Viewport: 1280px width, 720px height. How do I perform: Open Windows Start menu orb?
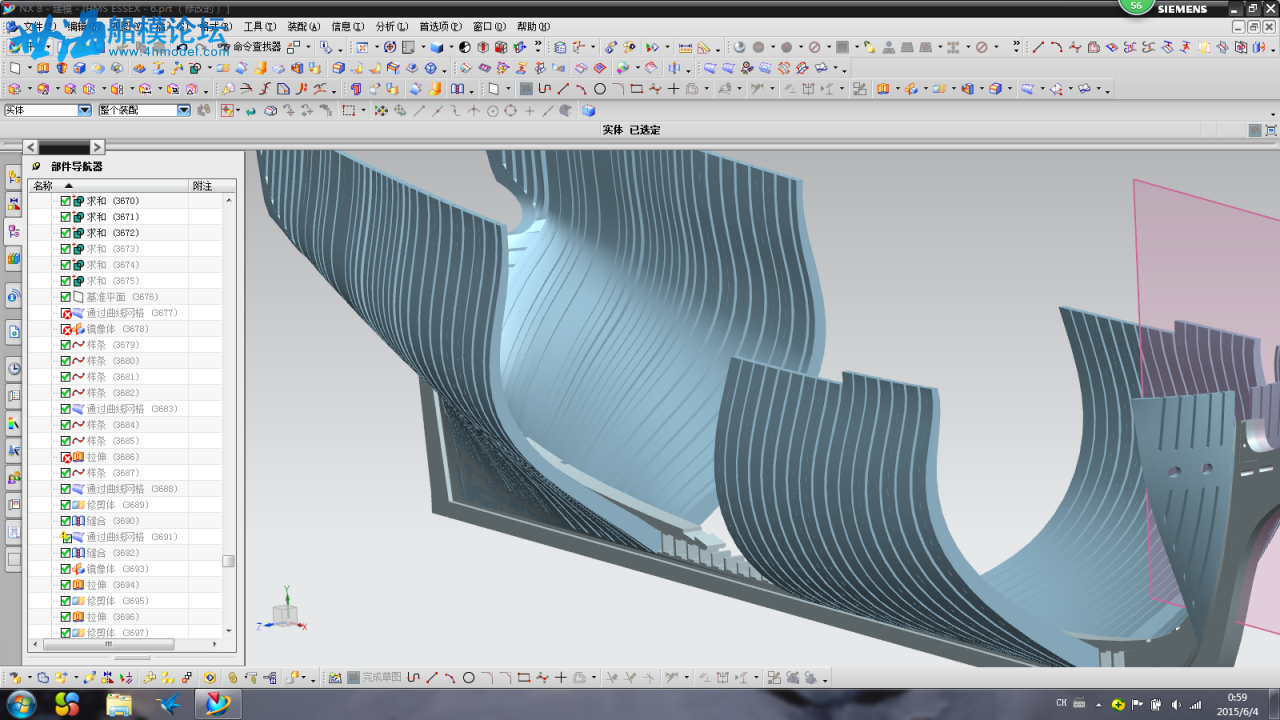[x=20, y=703]
